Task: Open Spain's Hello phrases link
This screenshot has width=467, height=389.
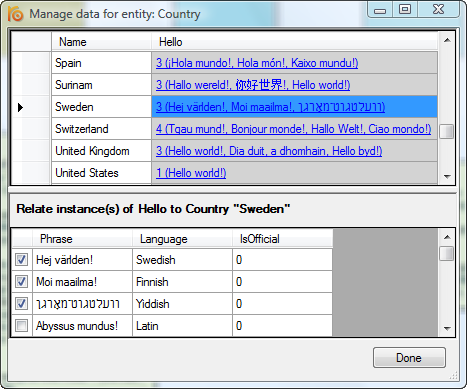Action: pos(257,63)
